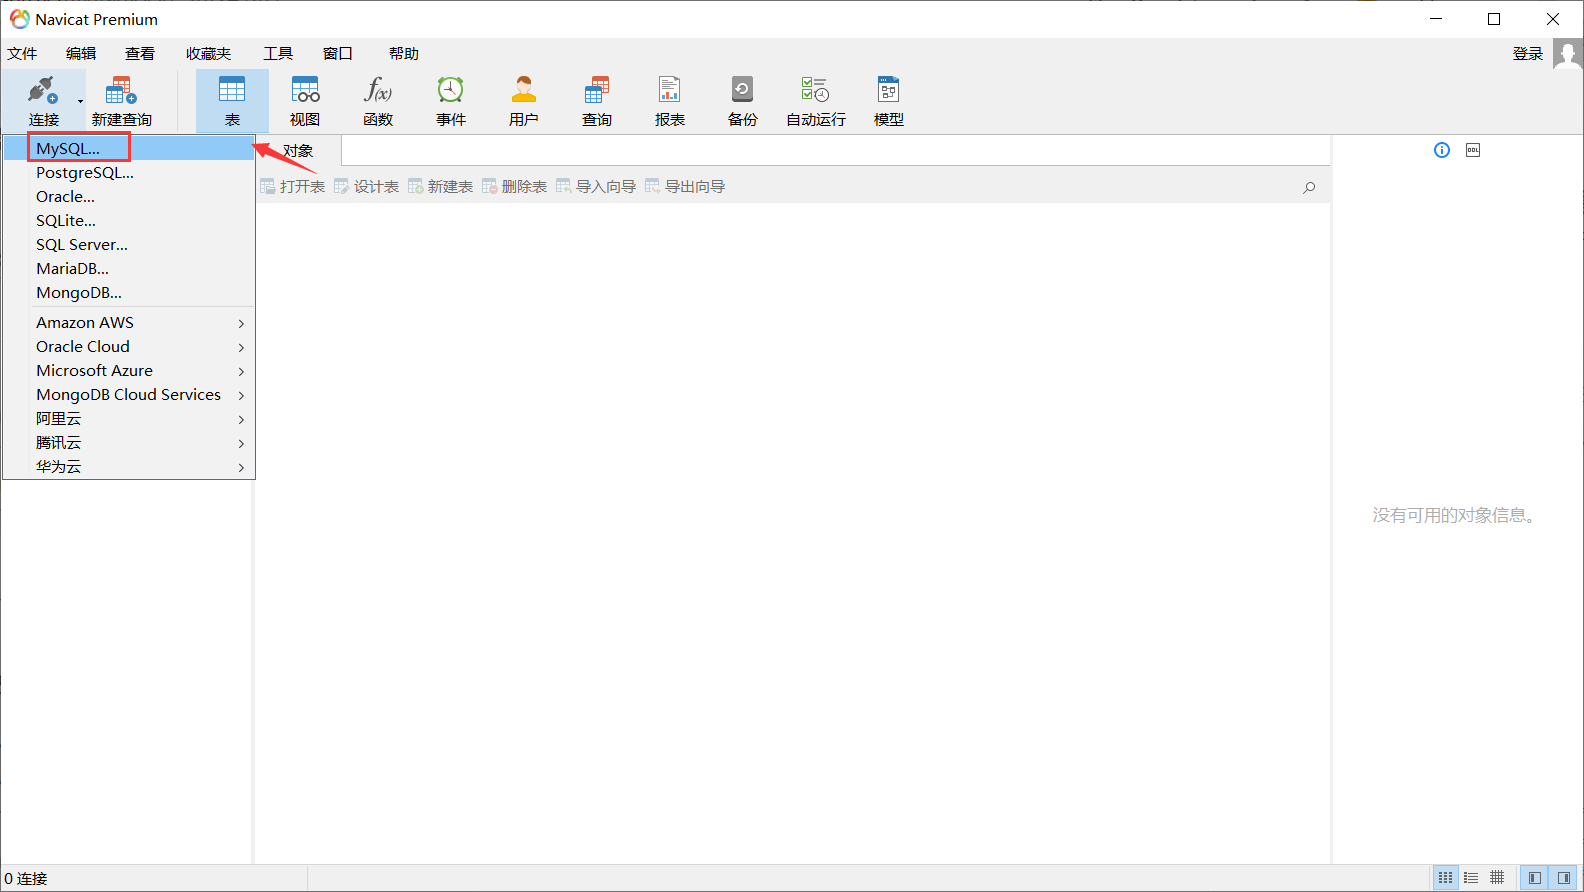Image resolution: width=1584 pixels, height=892 pixels.
Task: Click the 导出向导 button
Action: tap(685, 187)
